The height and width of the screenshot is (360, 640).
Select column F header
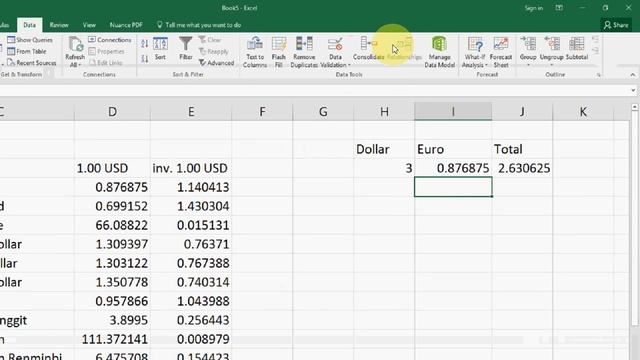tap(262, 111)
